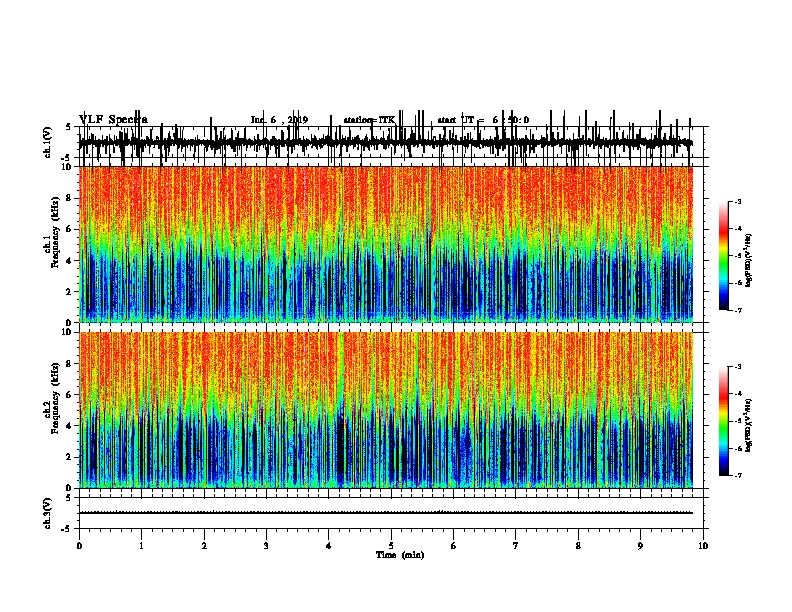
Task: Click the '9' tick on the time axis
Action: [x=640, y=546]
